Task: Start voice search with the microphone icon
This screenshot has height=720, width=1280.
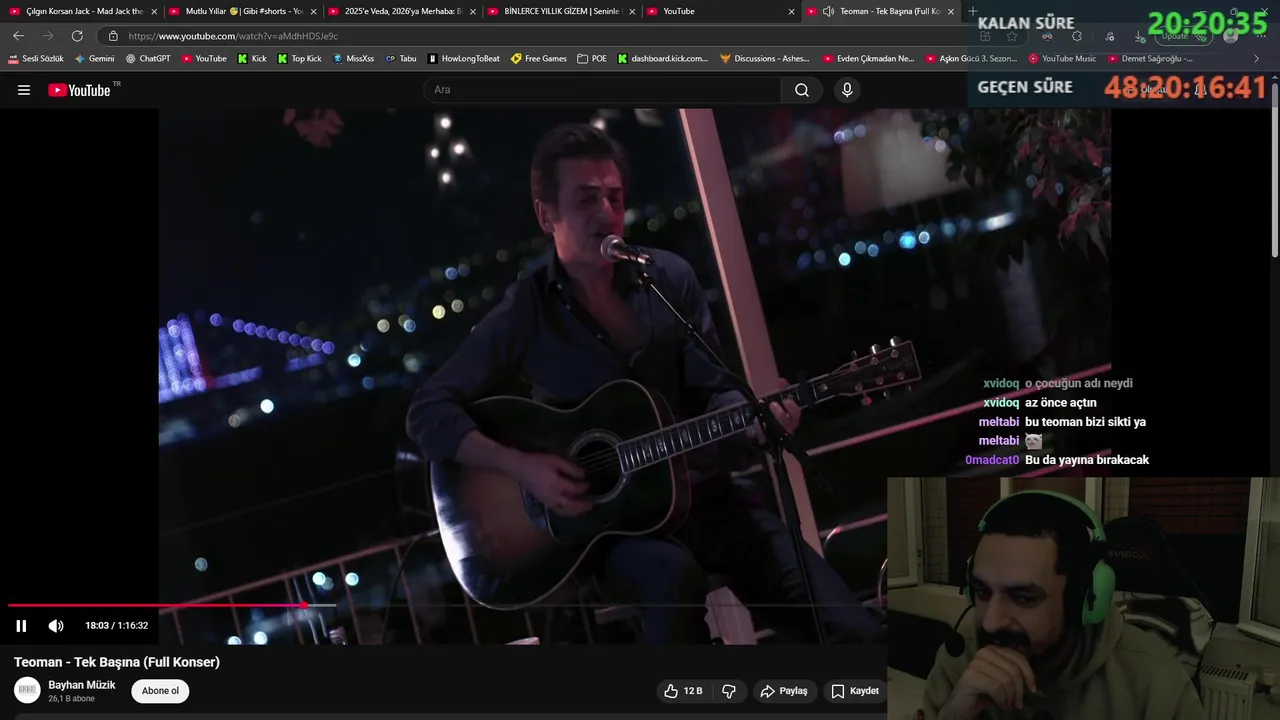Action: pyautogui.click(x=847, y=90)
